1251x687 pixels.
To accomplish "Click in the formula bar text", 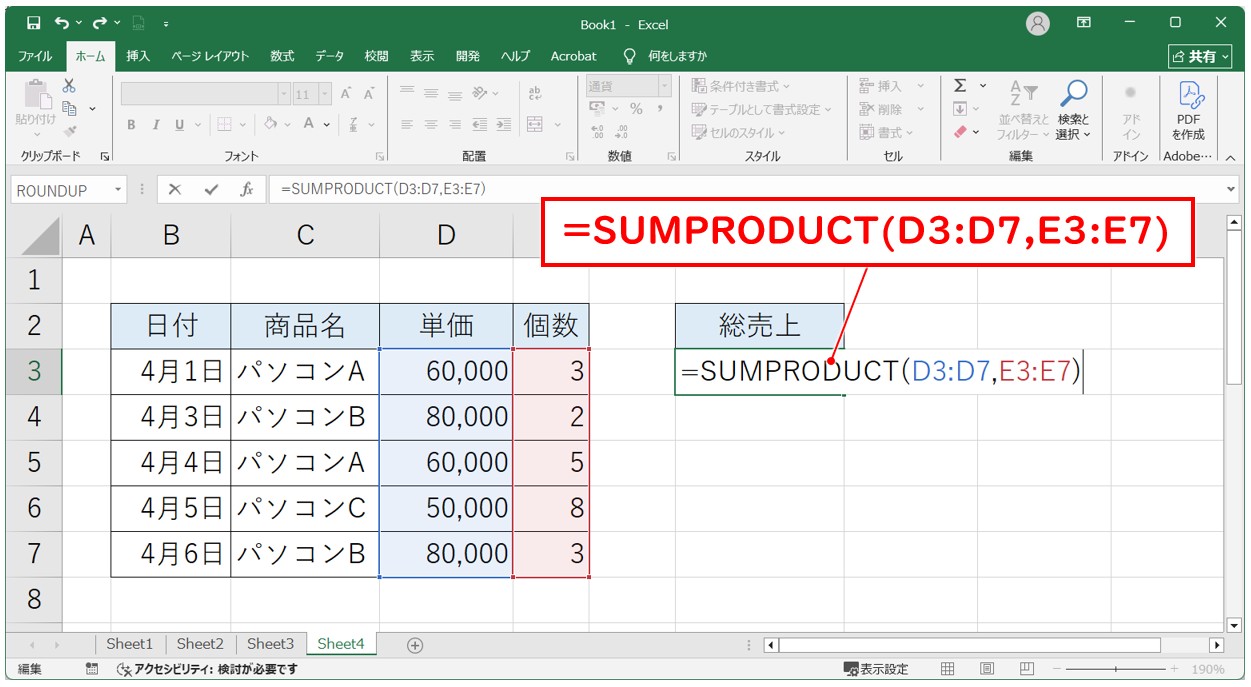I will click(x=383, y=189).
